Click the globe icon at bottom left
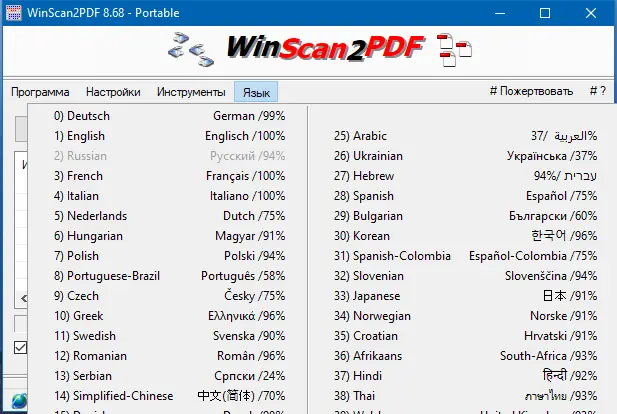The image size is (617, 414). (x=19, y=401)
